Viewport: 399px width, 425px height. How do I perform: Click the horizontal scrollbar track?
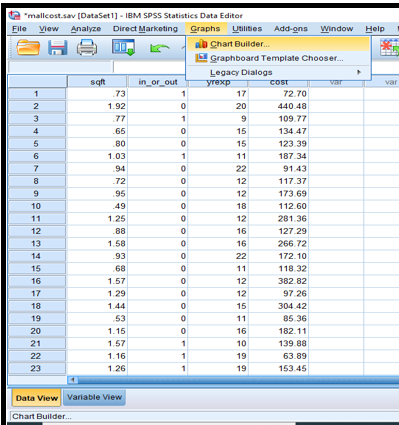tap(238, 380)
